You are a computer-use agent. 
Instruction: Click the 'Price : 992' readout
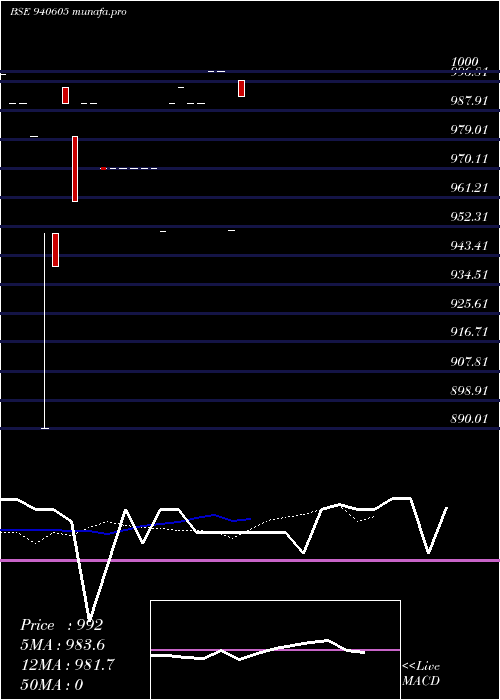[x=62, y=625]
